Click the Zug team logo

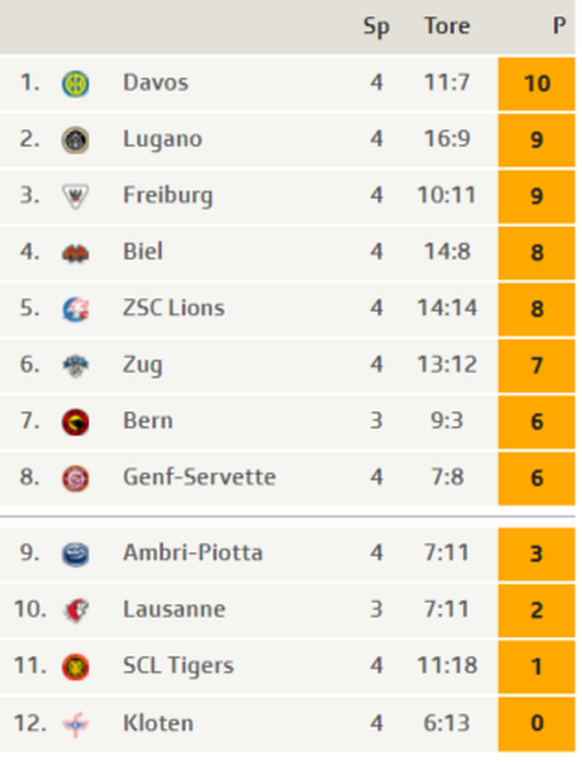tap(75, 366)
